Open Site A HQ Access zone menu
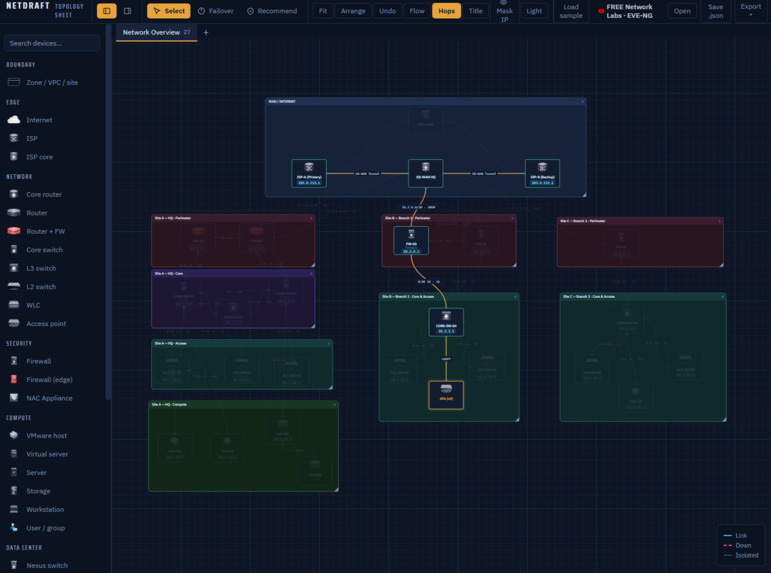 click(x=329, y=343)
